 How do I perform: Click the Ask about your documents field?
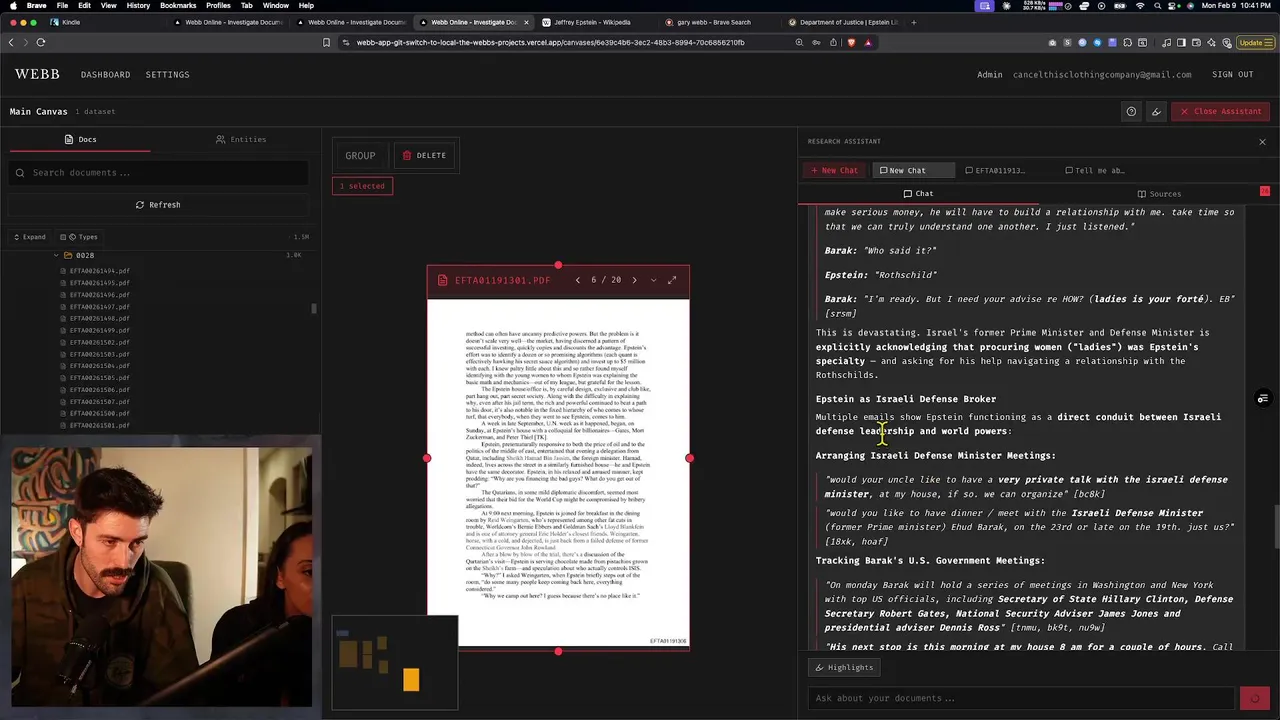(x=1021, y=698)
